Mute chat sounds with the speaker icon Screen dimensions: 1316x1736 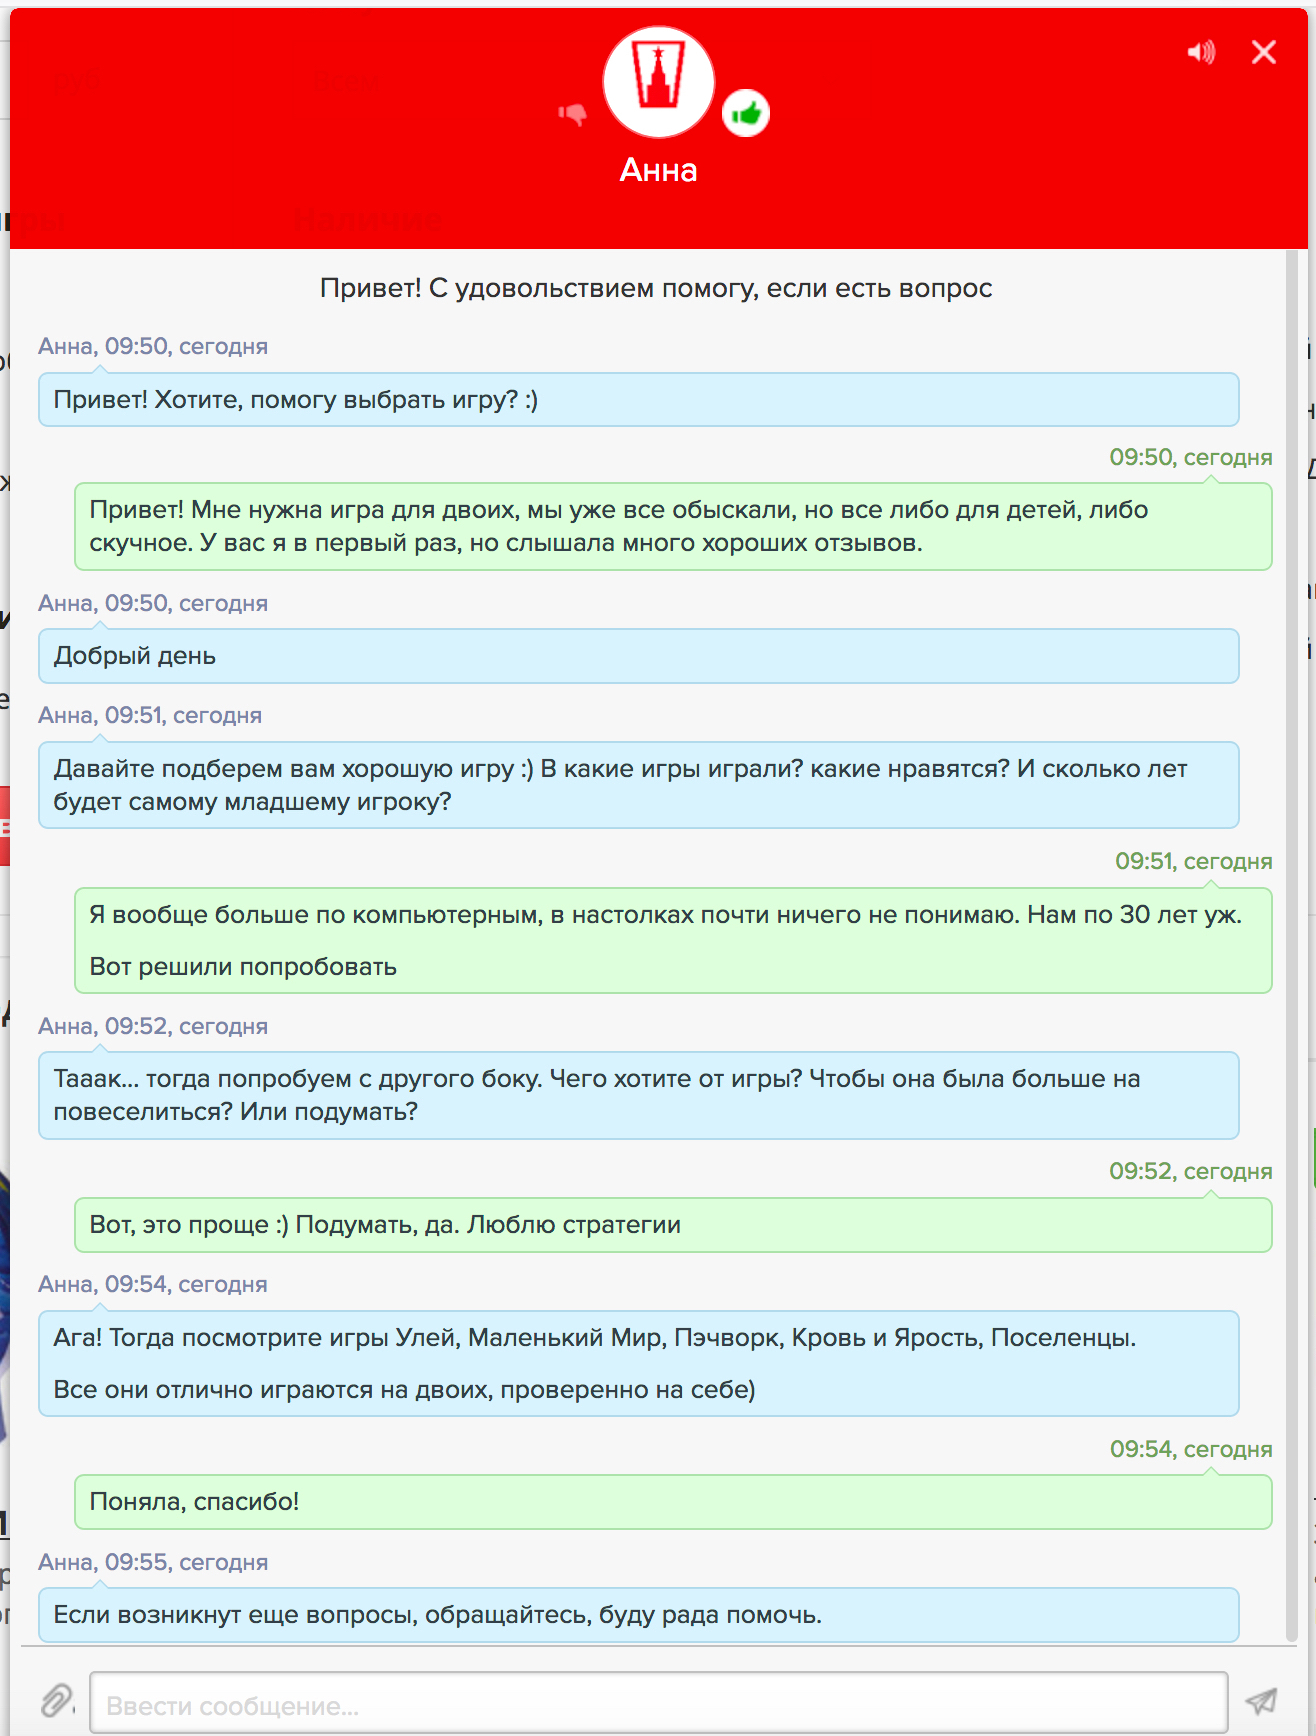tap(1201, 52)
